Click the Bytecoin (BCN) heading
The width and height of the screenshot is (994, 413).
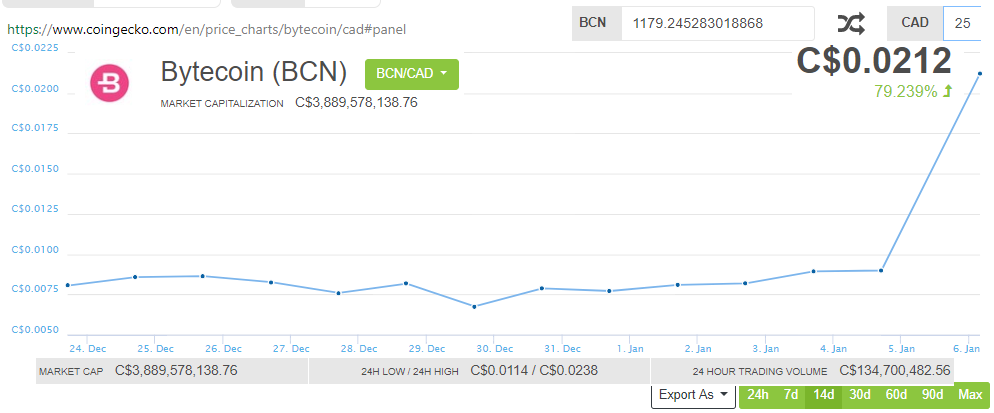tap(254, 72)
